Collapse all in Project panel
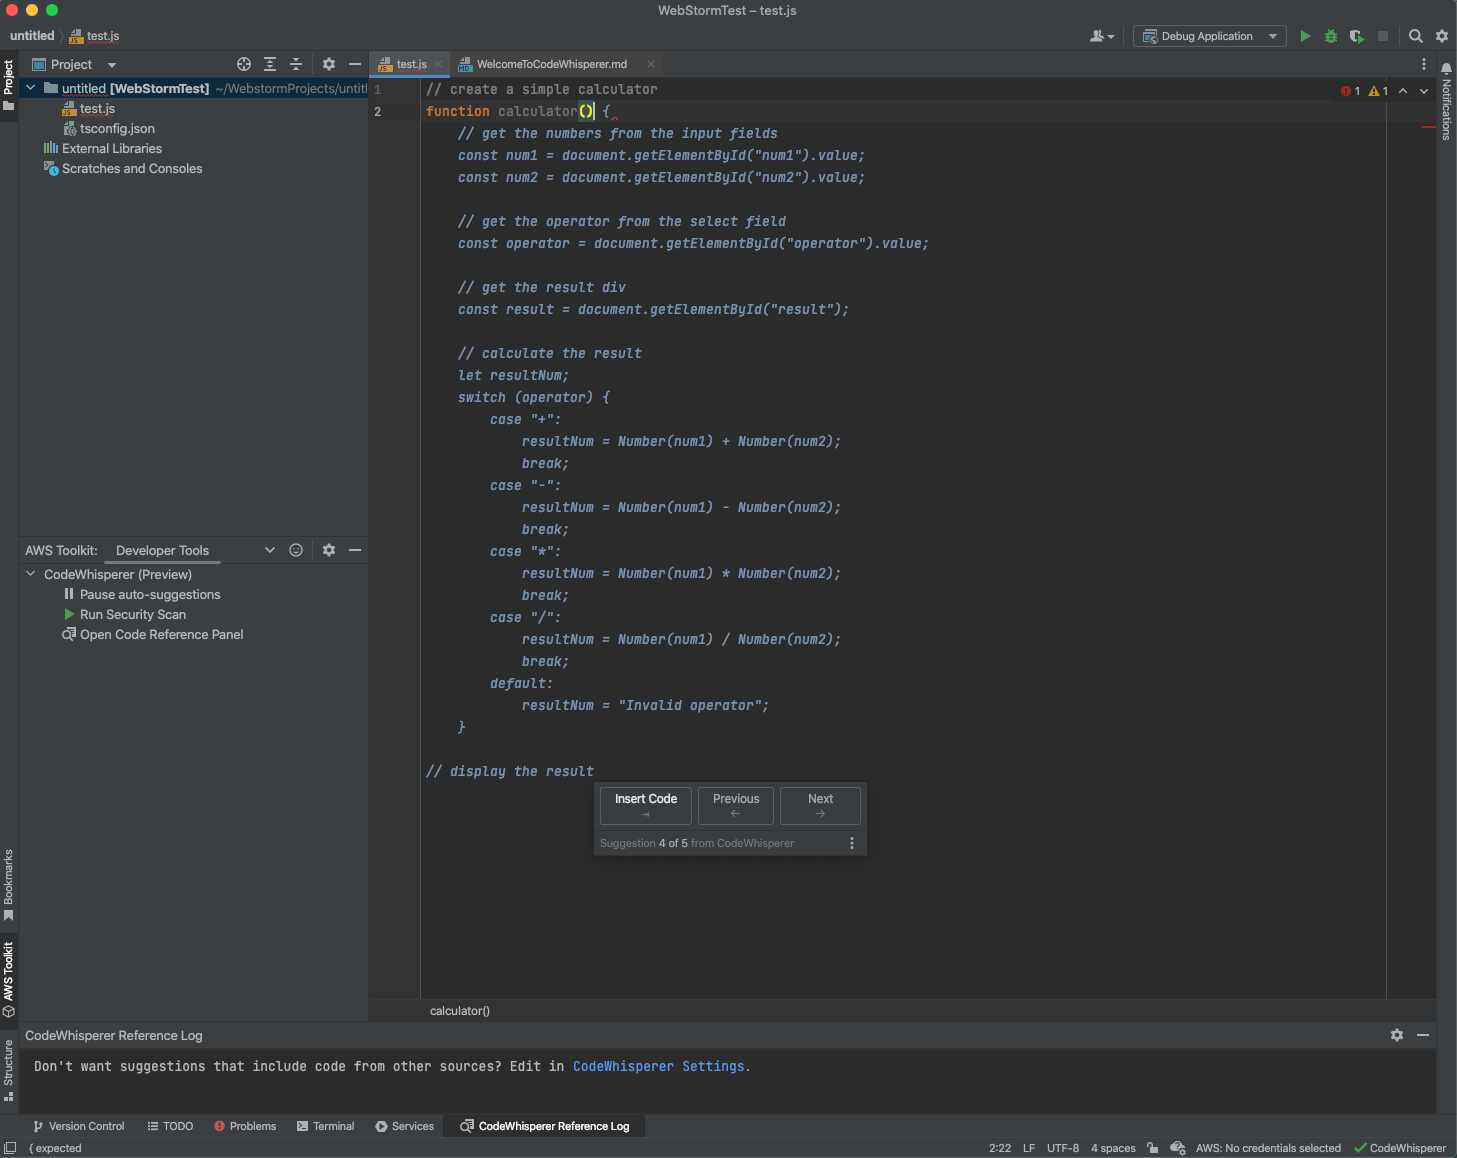1457x1158 pixels. [x=296, y=64]
